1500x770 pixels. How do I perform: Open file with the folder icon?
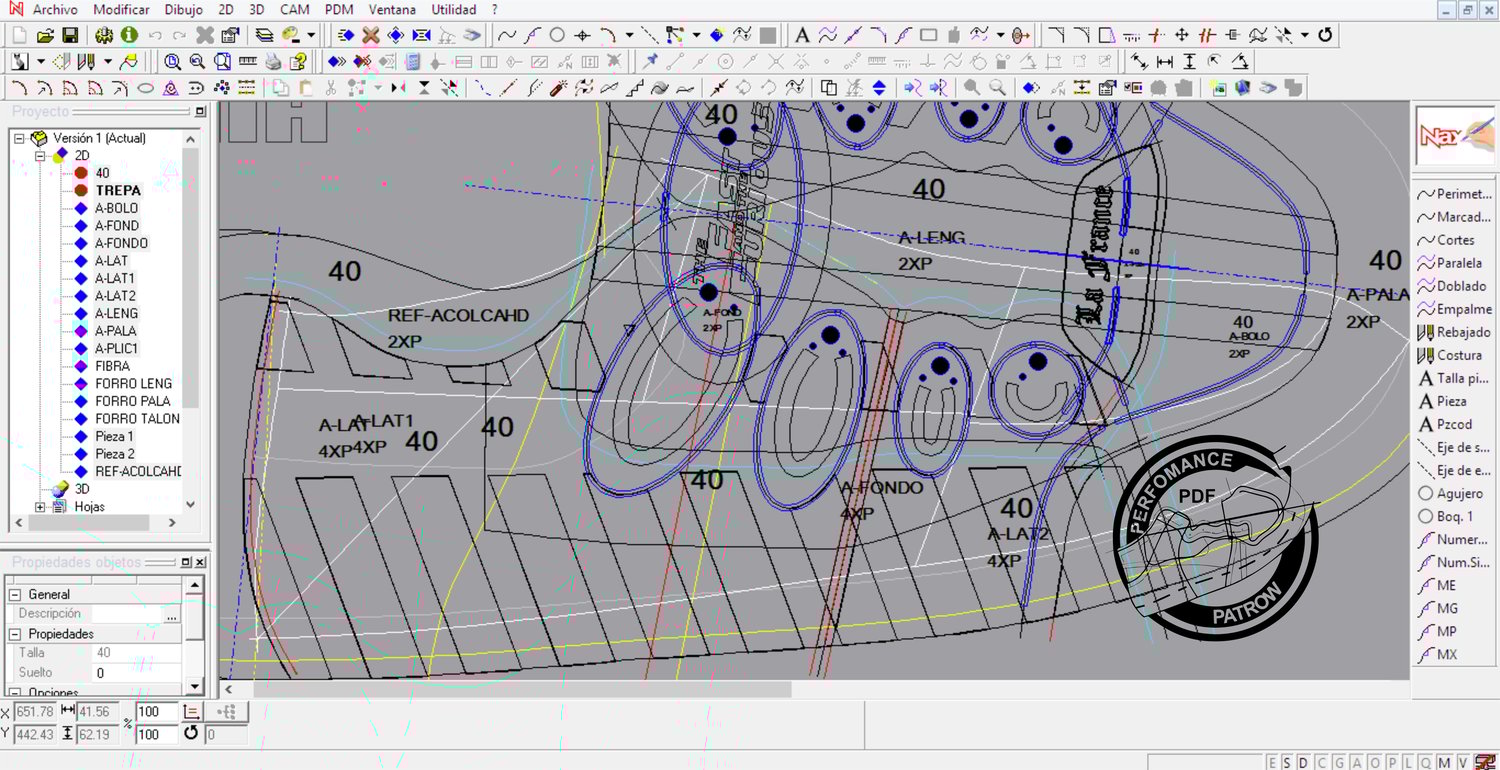pos(45,35)
